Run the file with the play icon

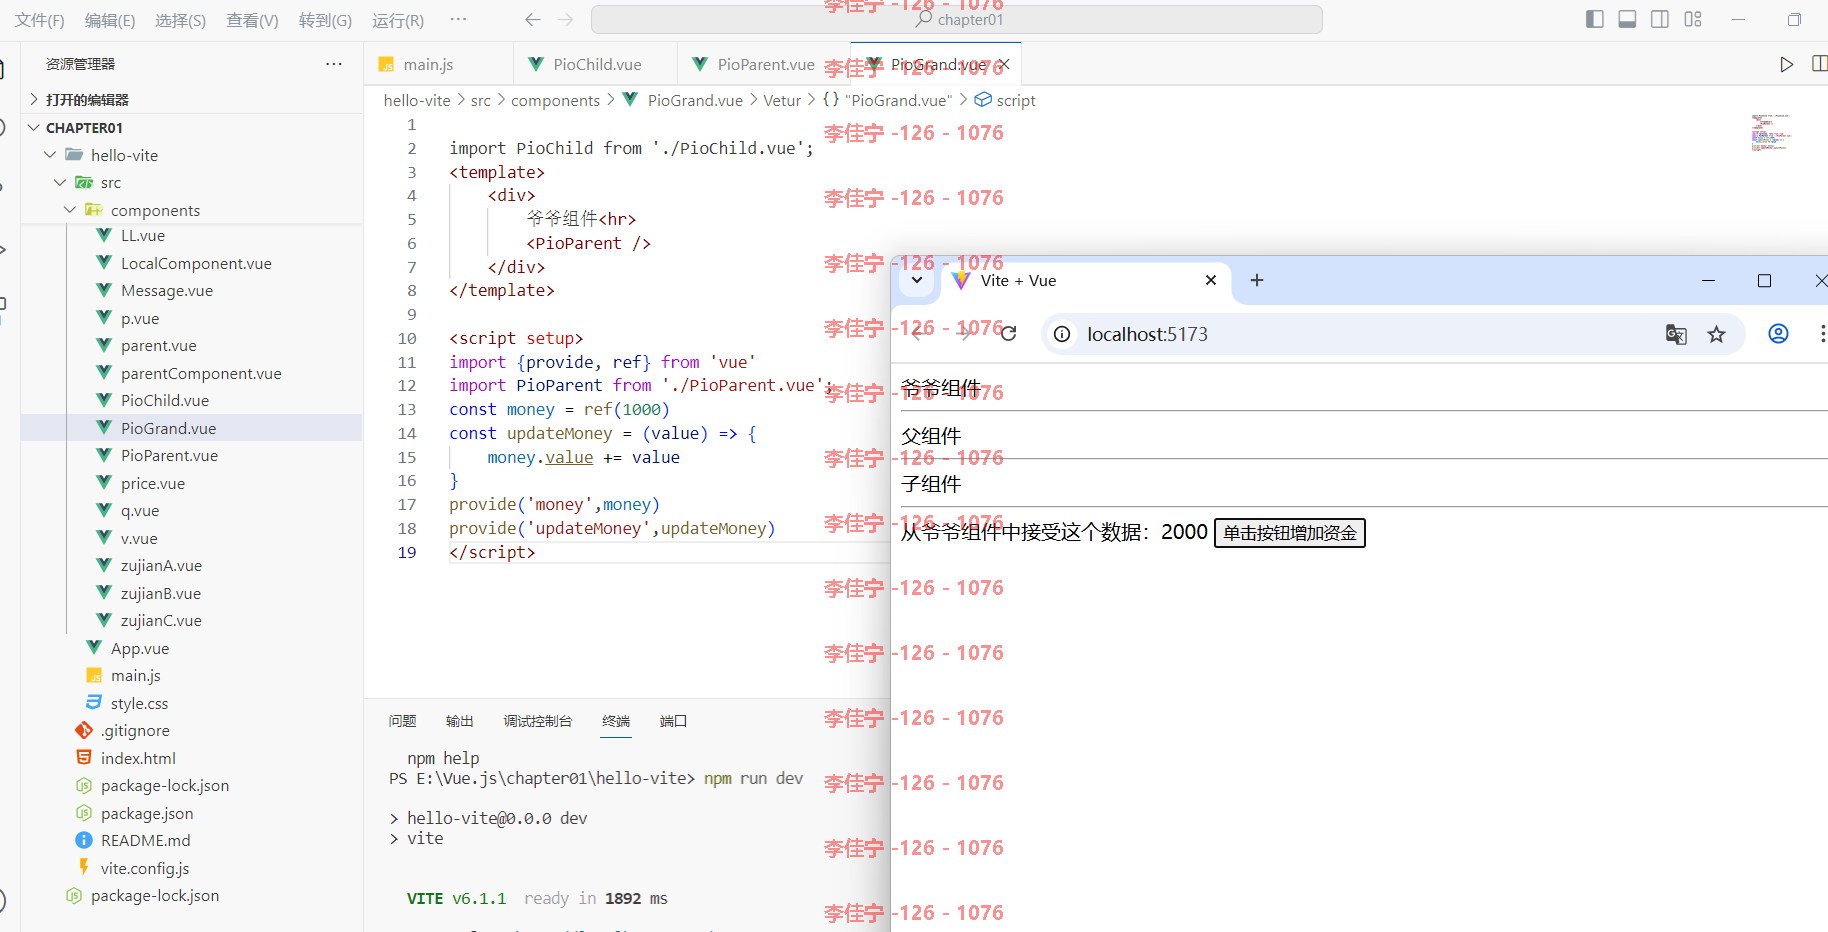pyautogui.click(x=1787, y=64)
